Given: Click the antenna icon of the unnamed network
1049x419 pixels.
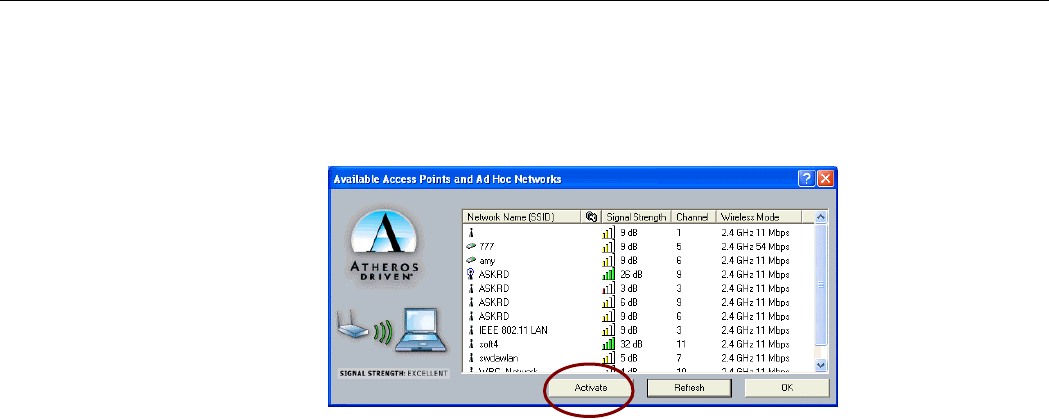Looking at the screenshot, I should tap(471, 232).
